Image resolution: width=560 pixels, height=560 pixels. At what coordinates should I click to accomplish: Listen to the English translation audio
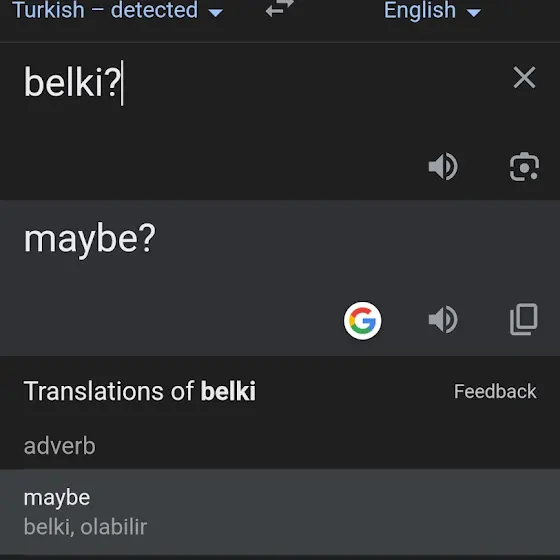(443, 319)
